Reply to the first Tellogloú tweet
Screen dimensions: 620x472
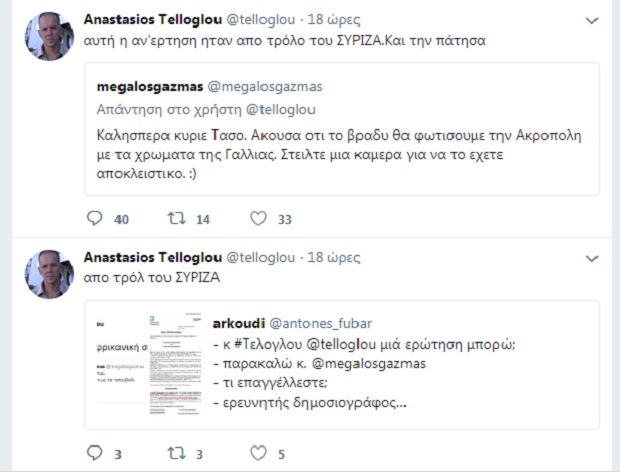pyautogui.click(x=95, y=218)
